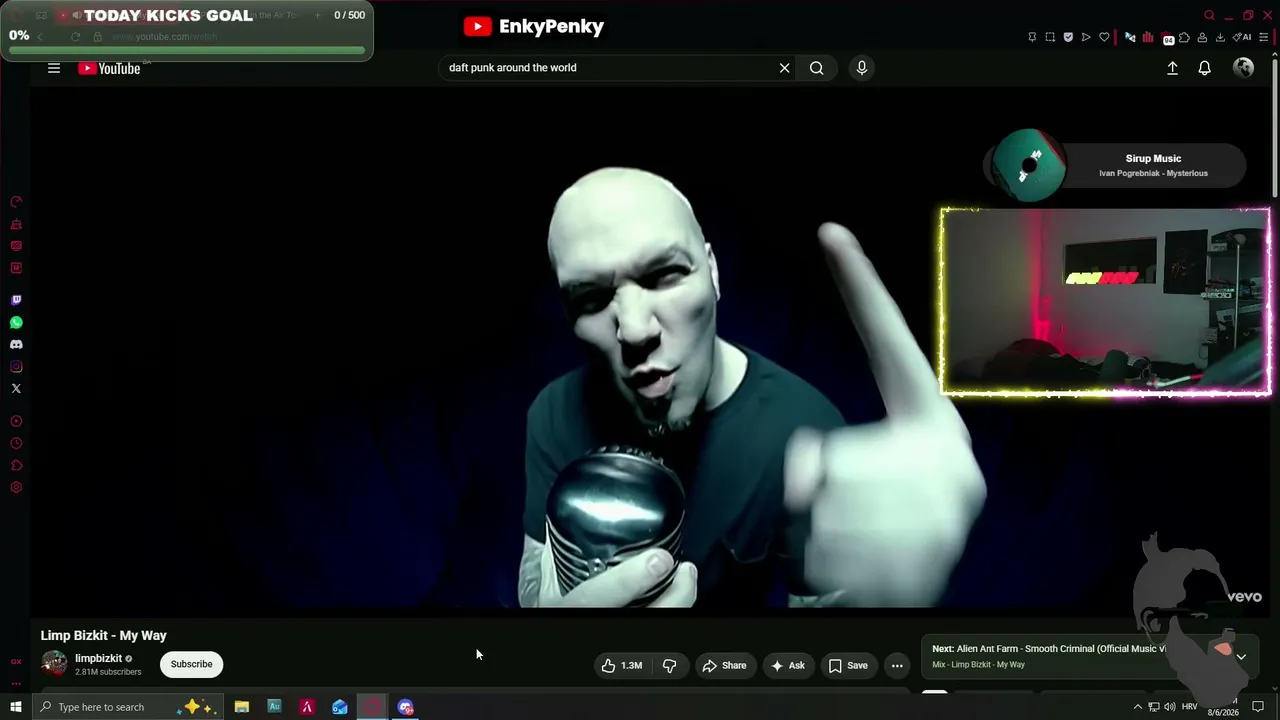Open the sidebar player icon
The image size is (1280, 720).
pyautogui.click(x=16, y=421)
